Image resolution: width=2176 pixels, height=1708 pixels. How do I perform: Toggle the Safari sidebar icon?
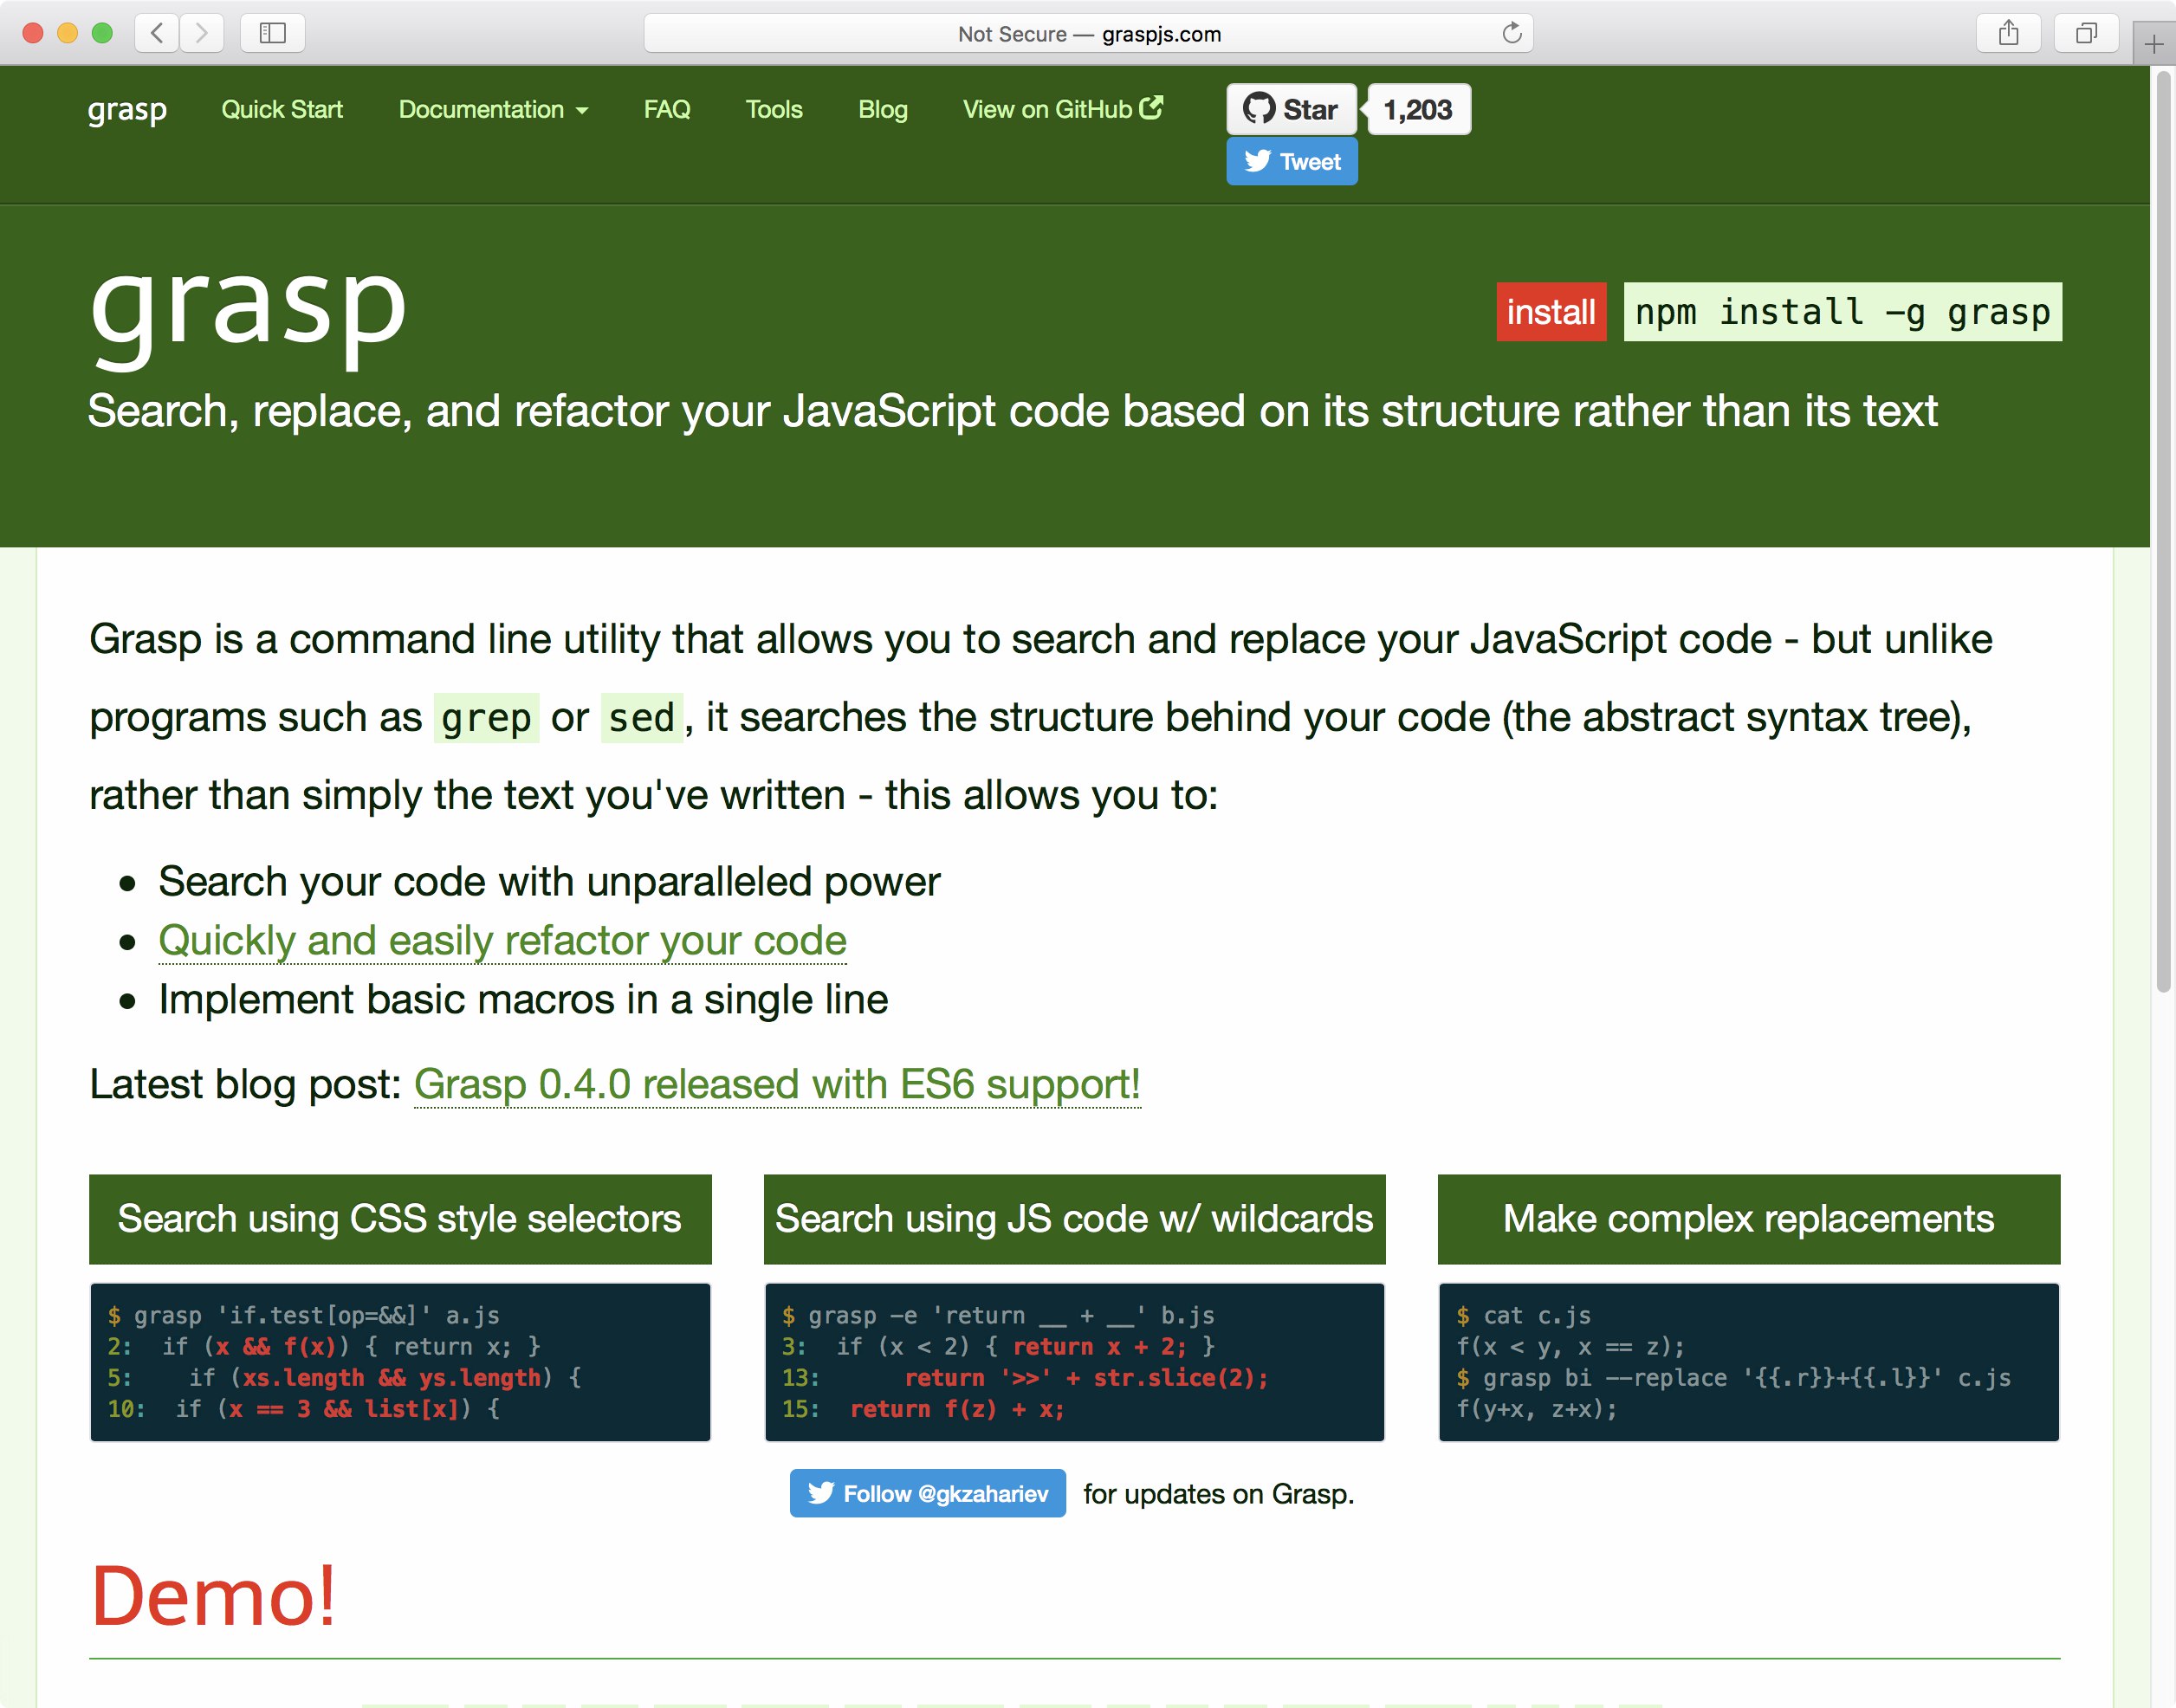(x=273, y=33)
